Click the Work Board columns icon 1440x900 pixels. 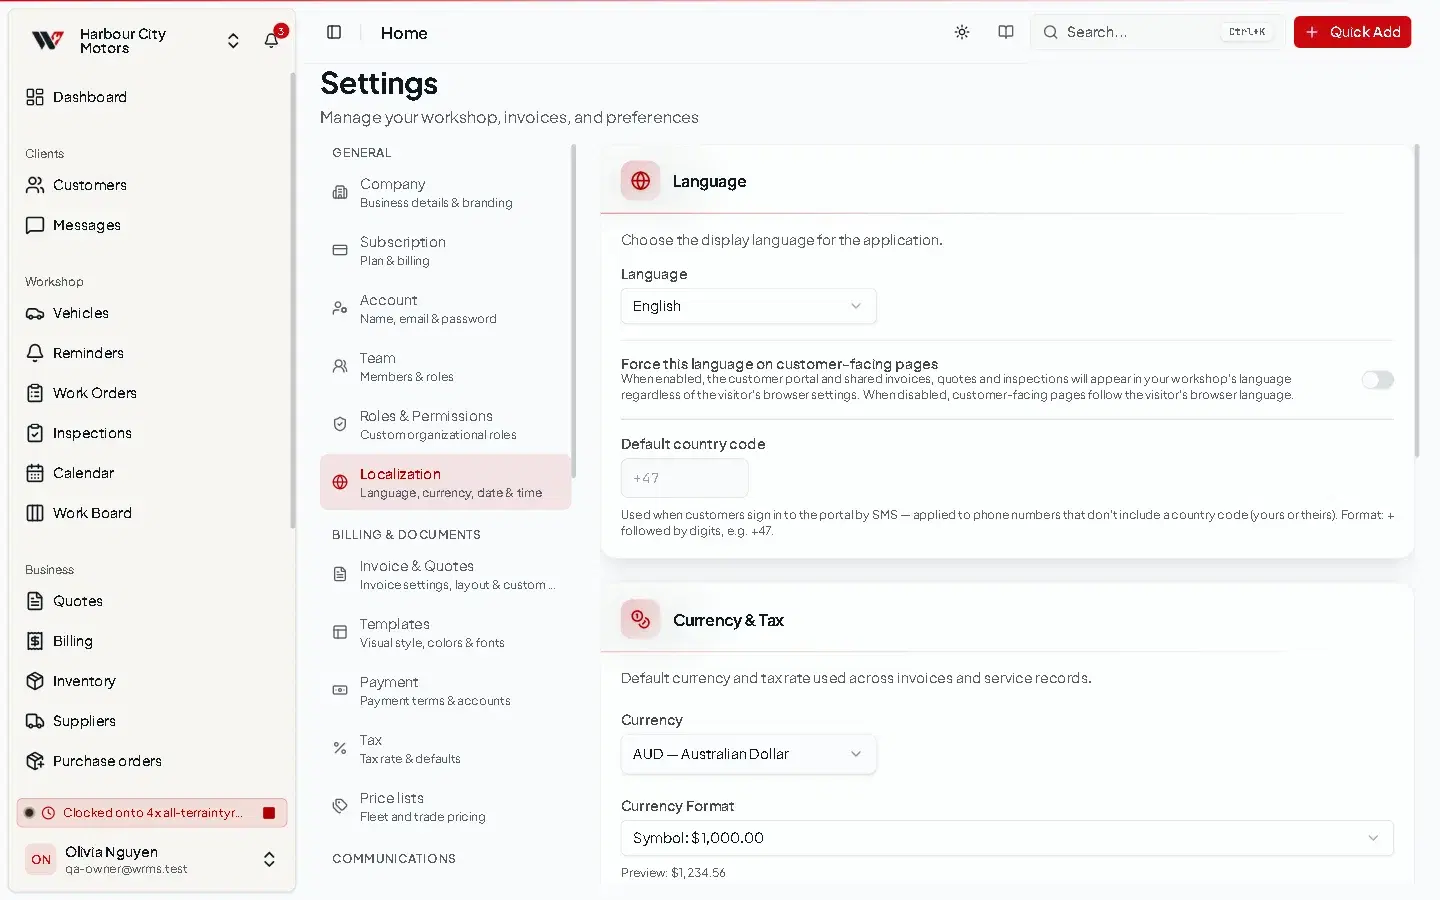[x=35, y=513]
